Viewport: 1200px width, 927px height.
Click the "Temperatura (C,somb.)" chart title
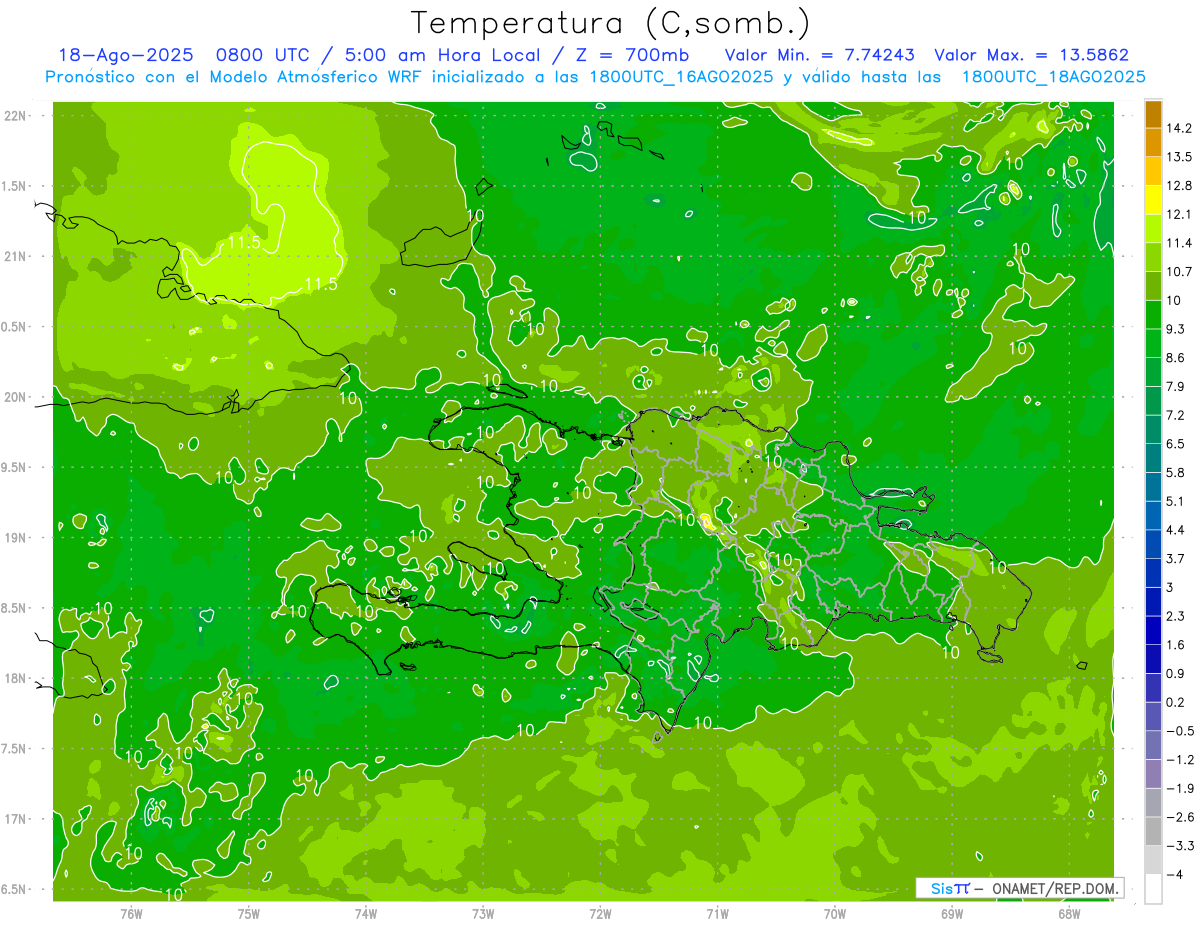(x=611, y=23)
